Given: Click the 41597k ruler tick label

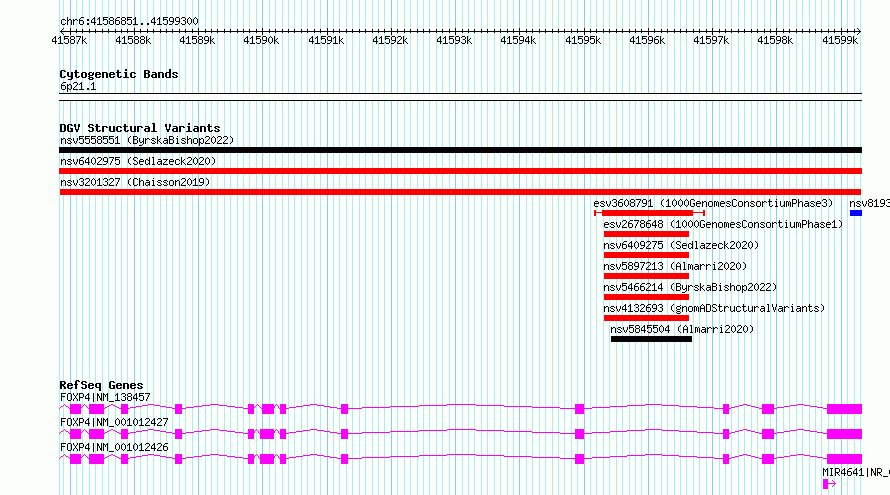Looking at the screenshot, I should pyautogui.click(x=711, y=40).
